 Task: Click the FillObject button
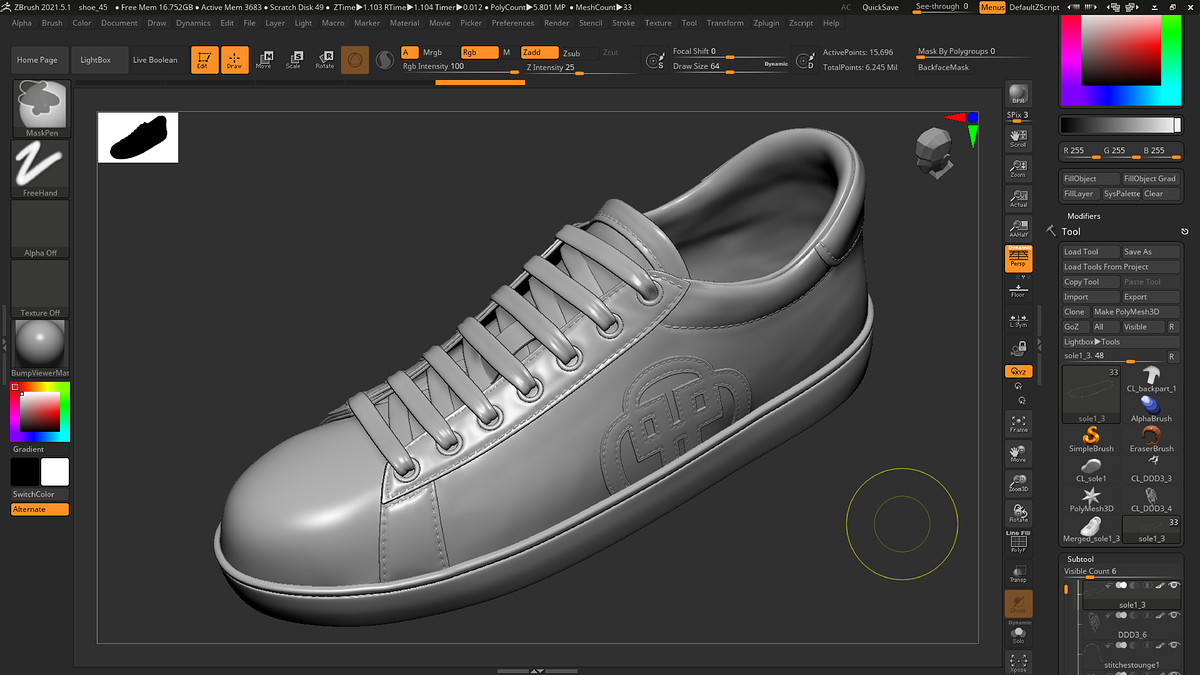click(1089, 179)
